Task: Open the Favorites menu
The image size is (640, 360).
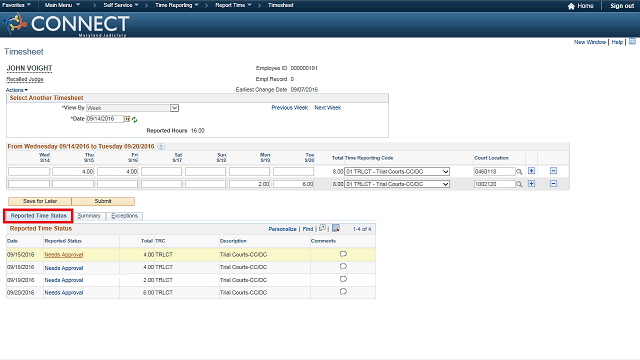Action: [16, 5]
